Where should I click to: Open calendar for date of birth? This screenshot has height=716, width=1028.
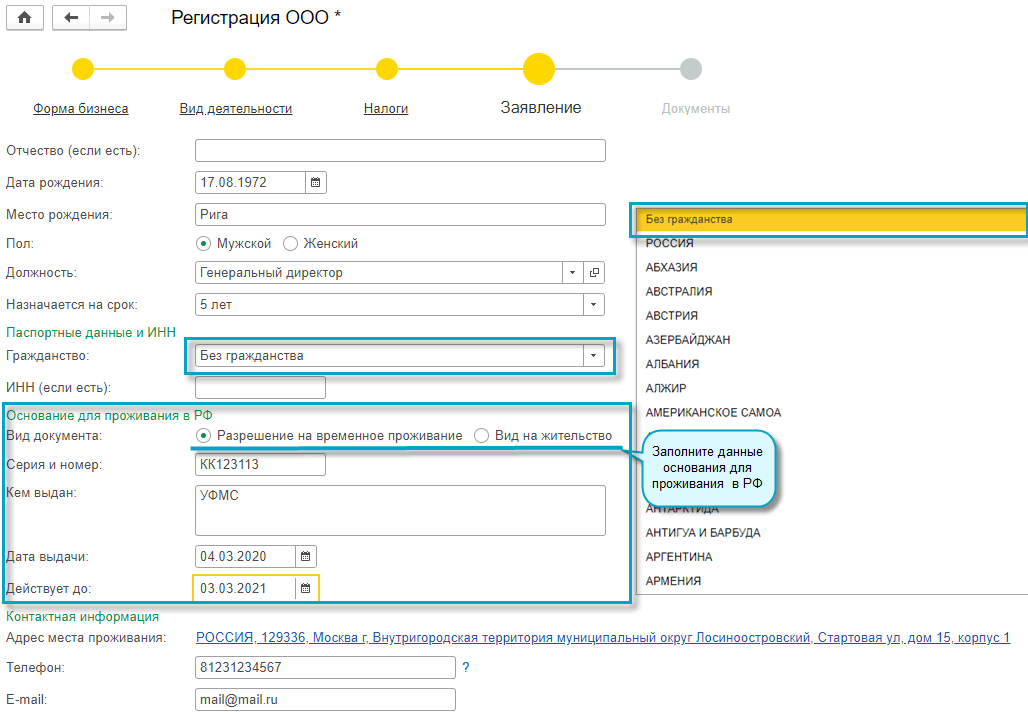315,183
